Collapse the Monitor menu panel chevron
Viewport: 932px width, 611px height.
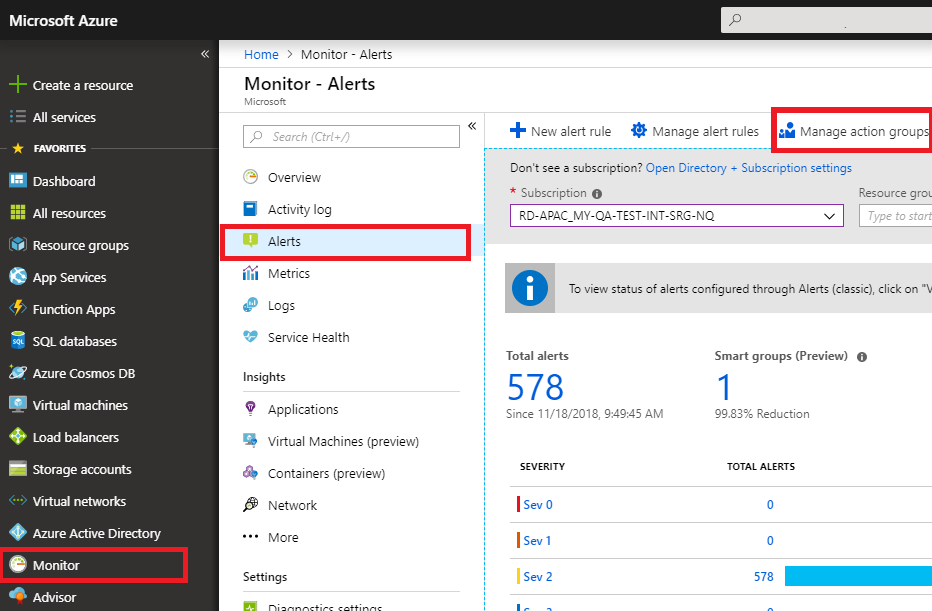tap(471, 126)
